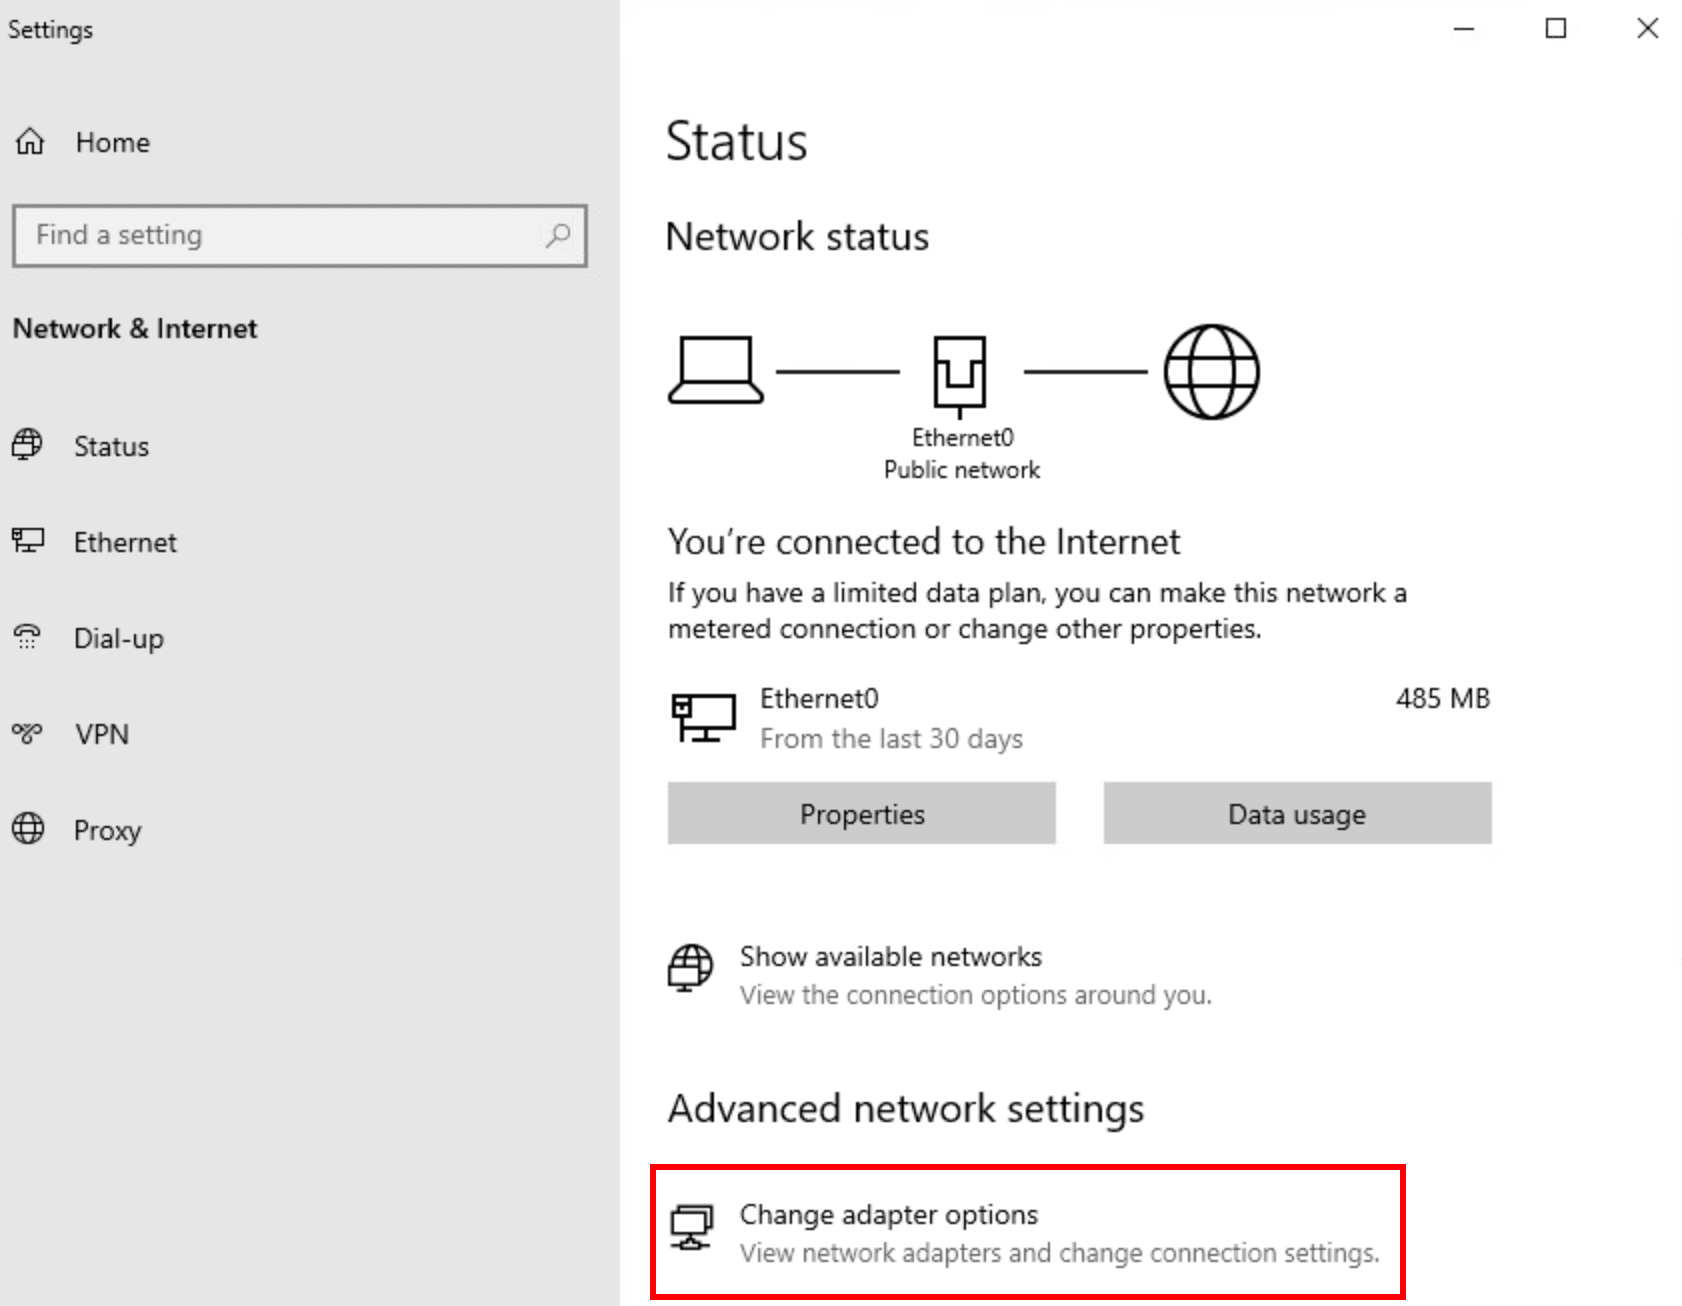Click the search magnifier icon
The width and height of the screenshot is (1682, 1306).
[558, 235]
